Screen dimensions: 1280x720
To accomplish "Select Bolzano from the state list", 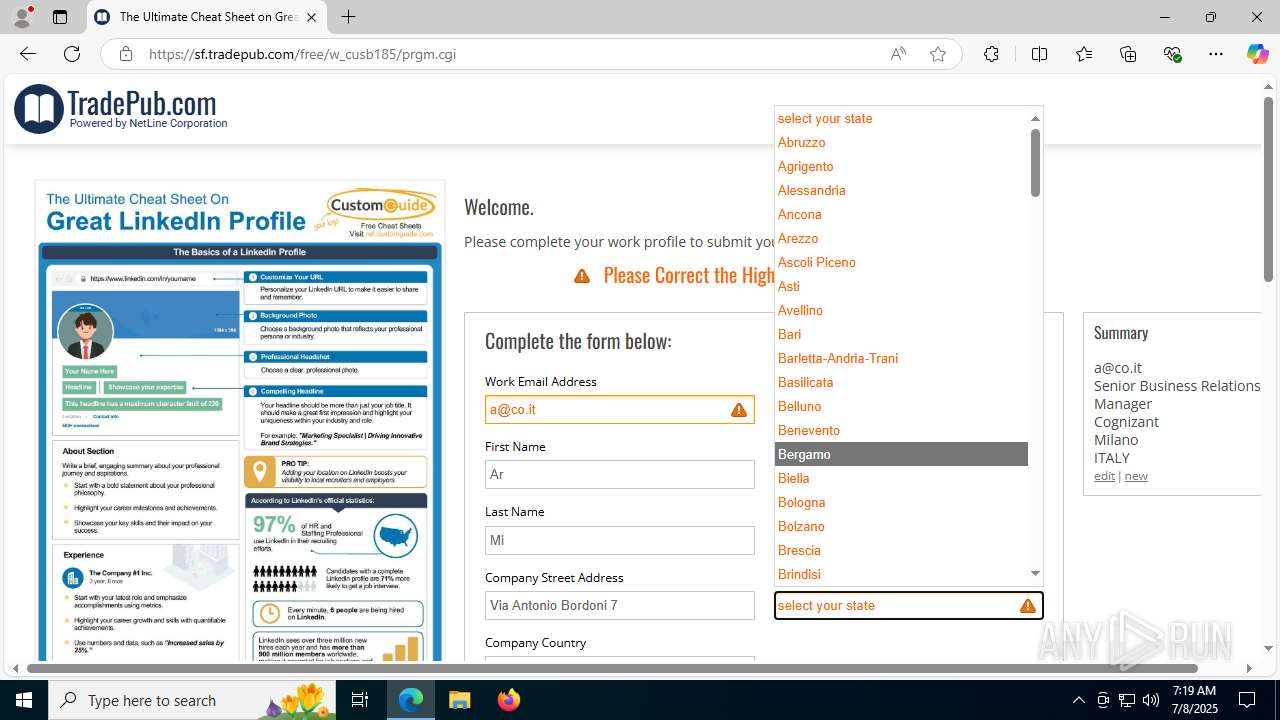I will pyautogui.click(x=901, y=526).
